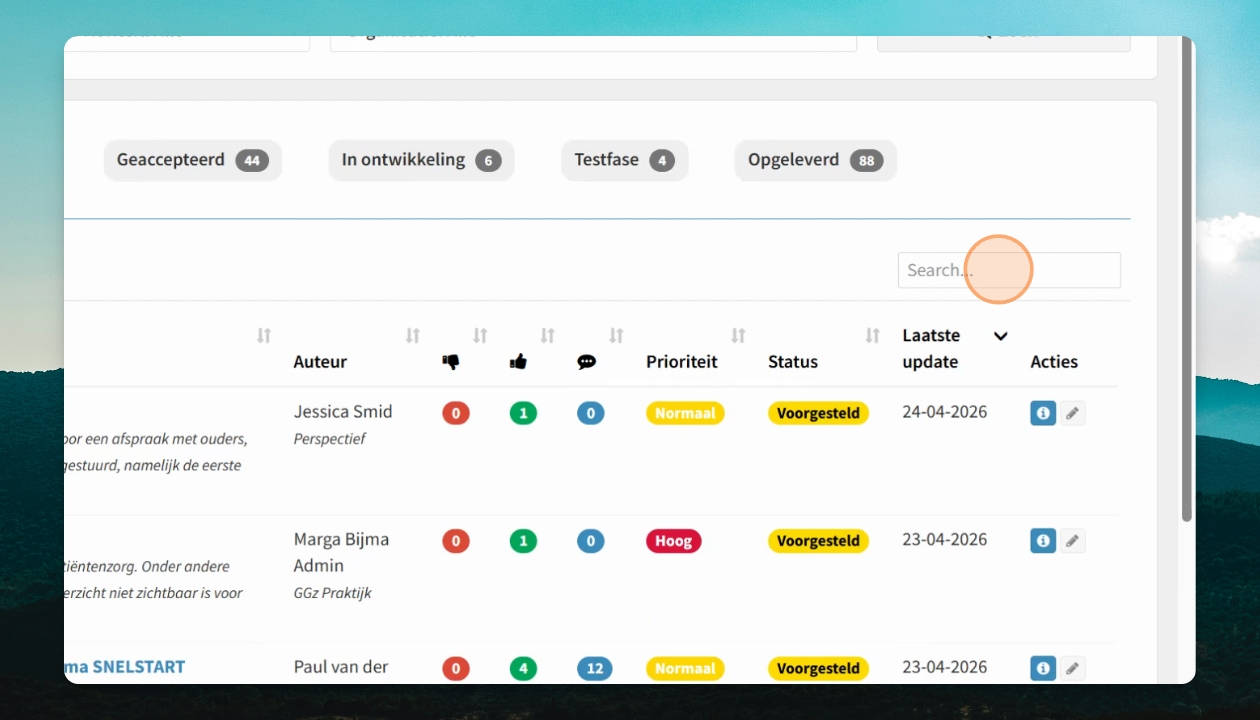Sort using arrows above the thumbs-down column
The width and height of the screenshot is (1260, 720).
pyautogui.click(x=480, y=336)
